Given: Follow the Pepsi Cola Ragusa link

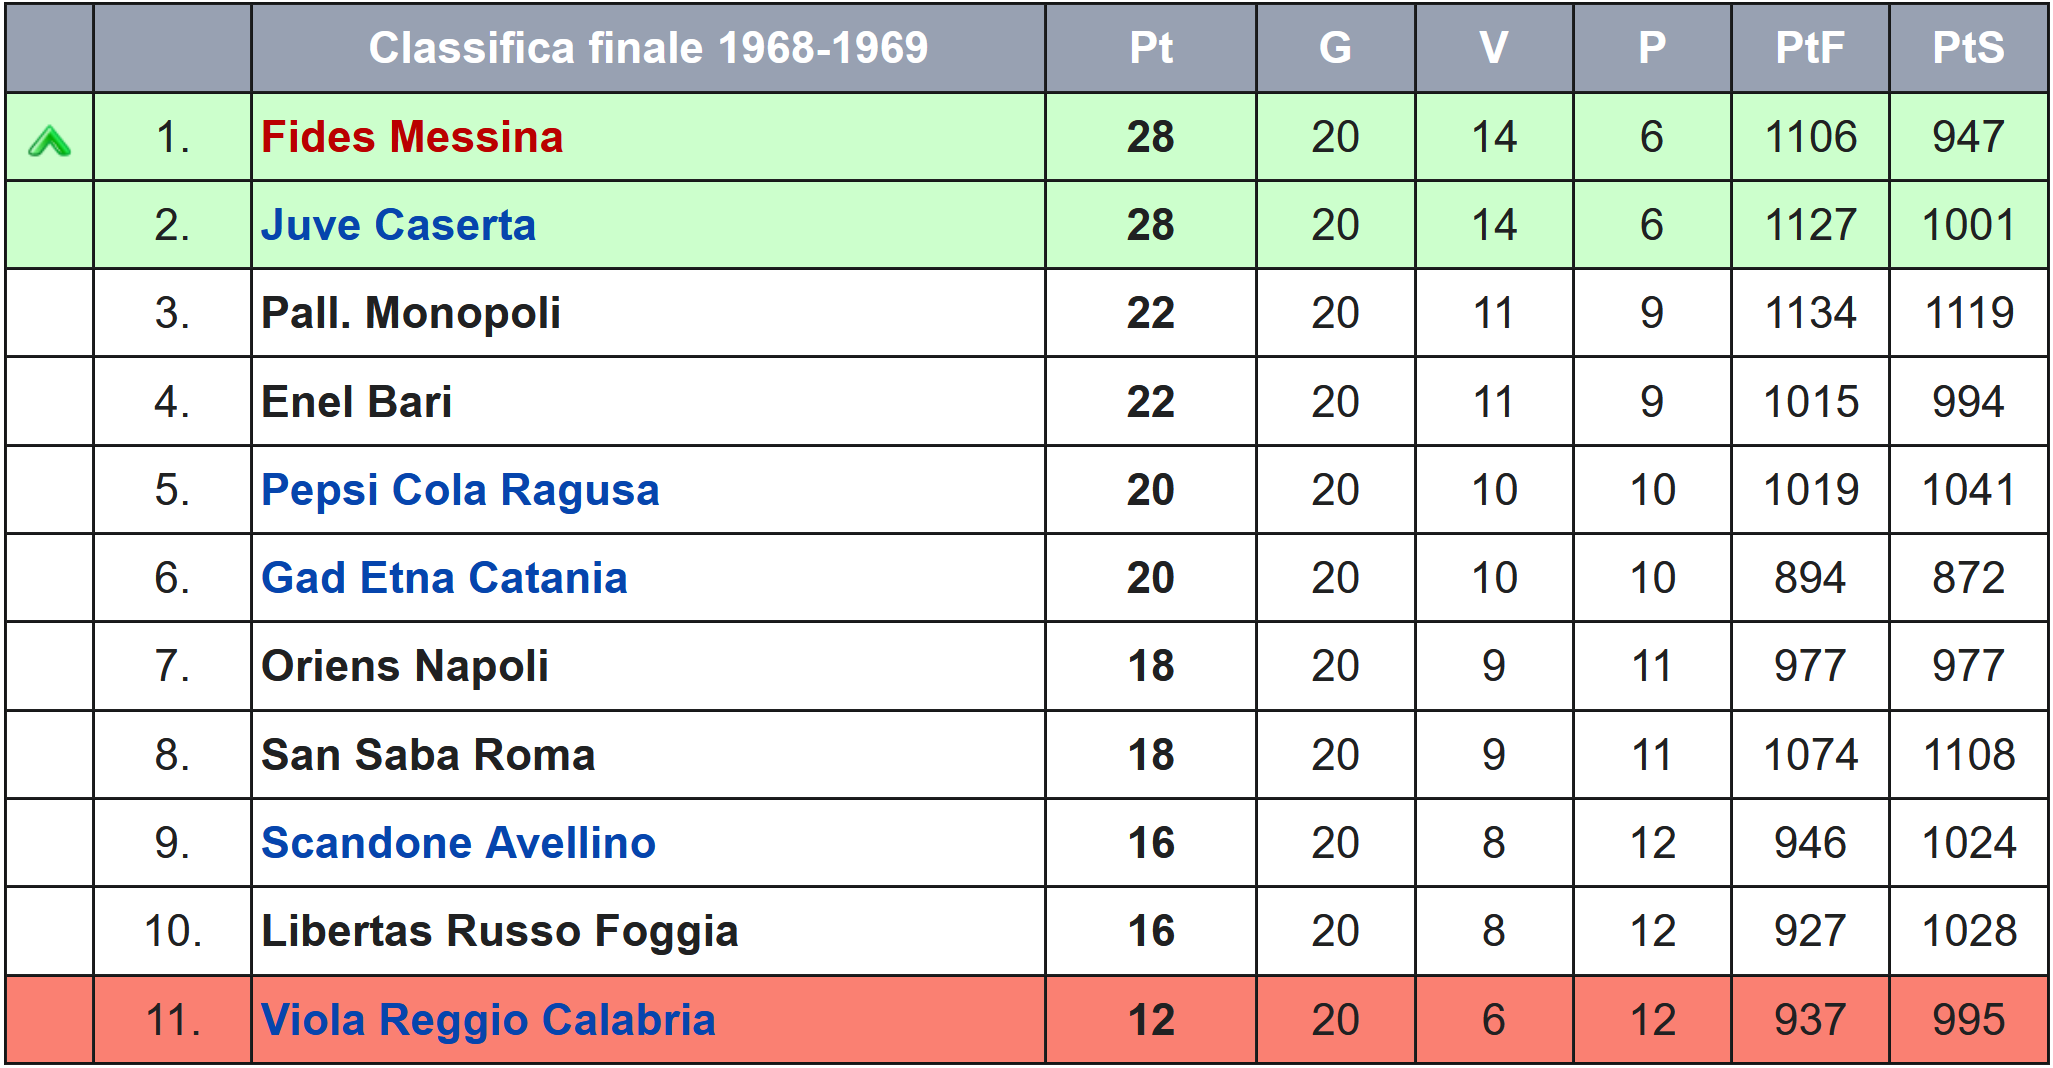Looking at the screenshot, I should (460, 490).
